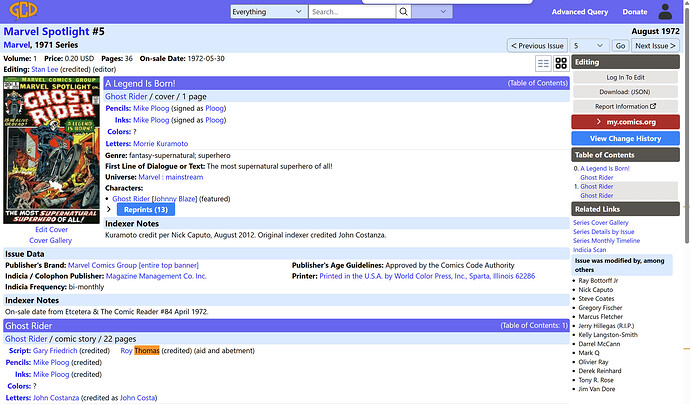The height and width of the screenshot is (404, 690).
Task: Expand the Reprints section arrow
Action: pyautogui.click(x=109, y=209)
